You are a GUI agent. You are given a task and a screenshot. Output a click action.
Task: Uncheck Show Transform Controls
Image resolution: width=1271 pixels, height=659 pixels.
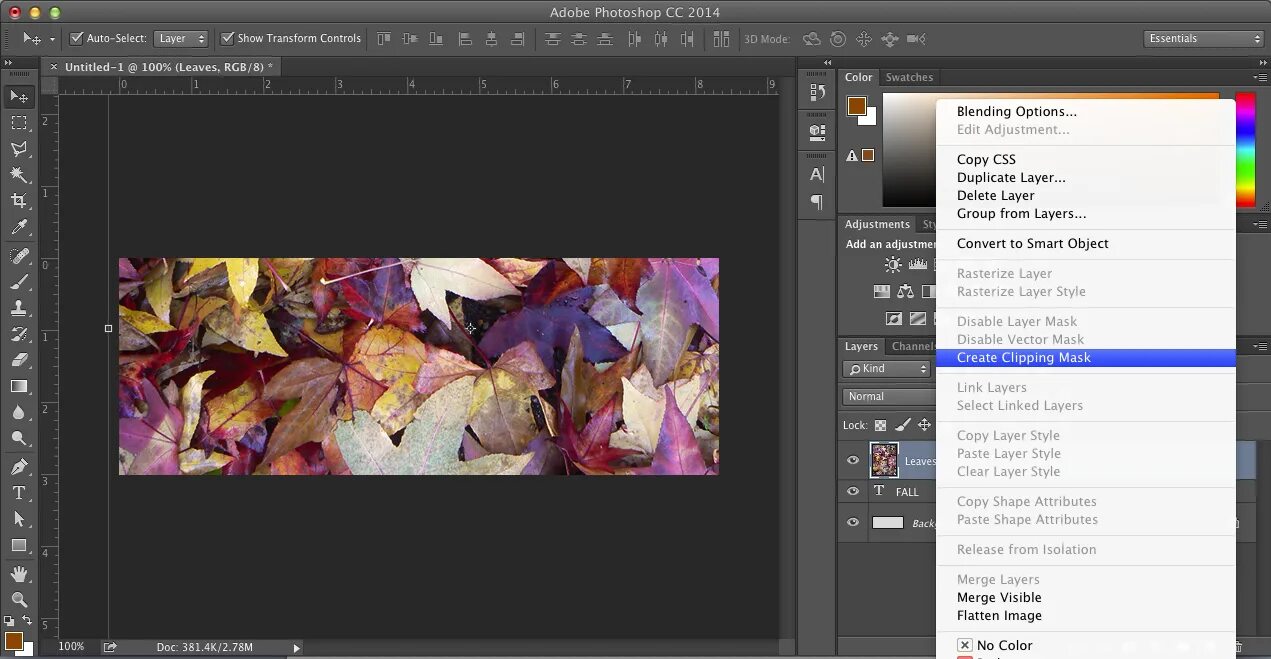click(228, 39)
